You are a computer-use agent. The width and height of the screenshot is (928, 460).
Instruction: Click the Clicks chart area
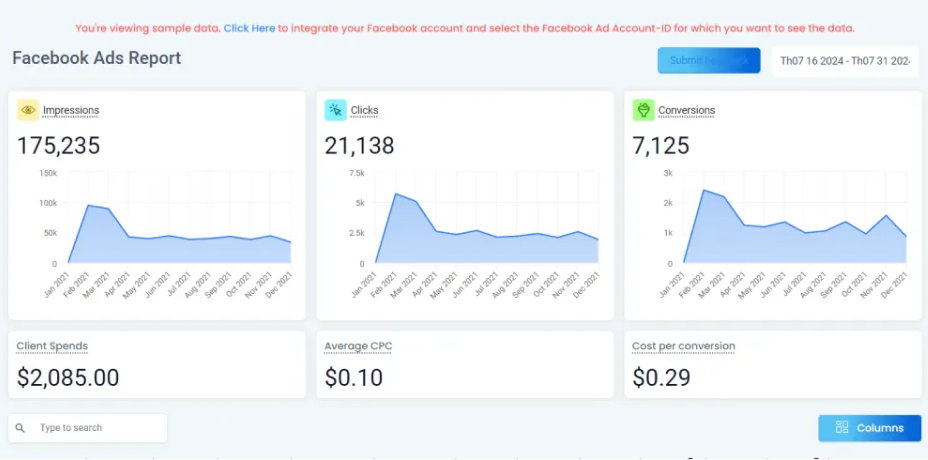tap(487, 218)
